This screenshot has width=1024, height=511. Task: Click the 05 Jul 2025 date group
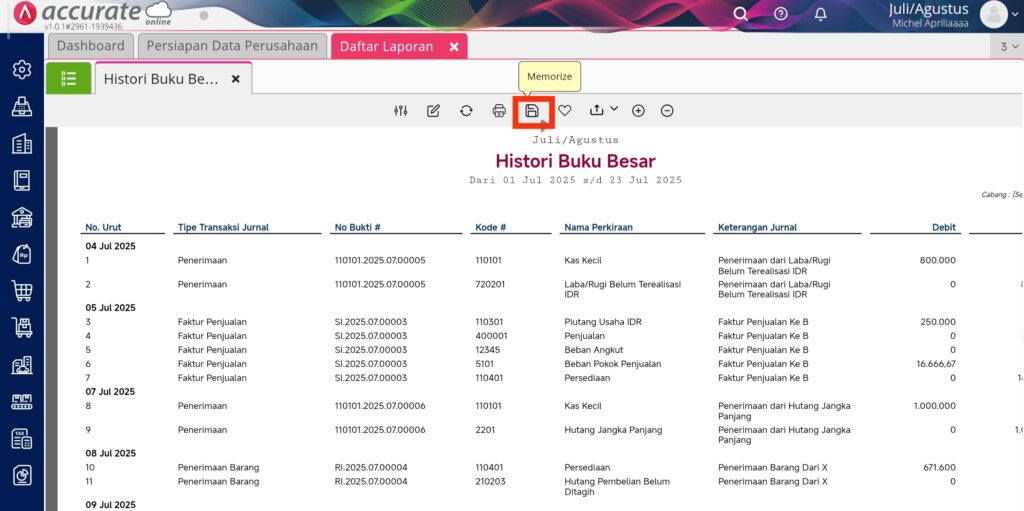tap(110, 308)
